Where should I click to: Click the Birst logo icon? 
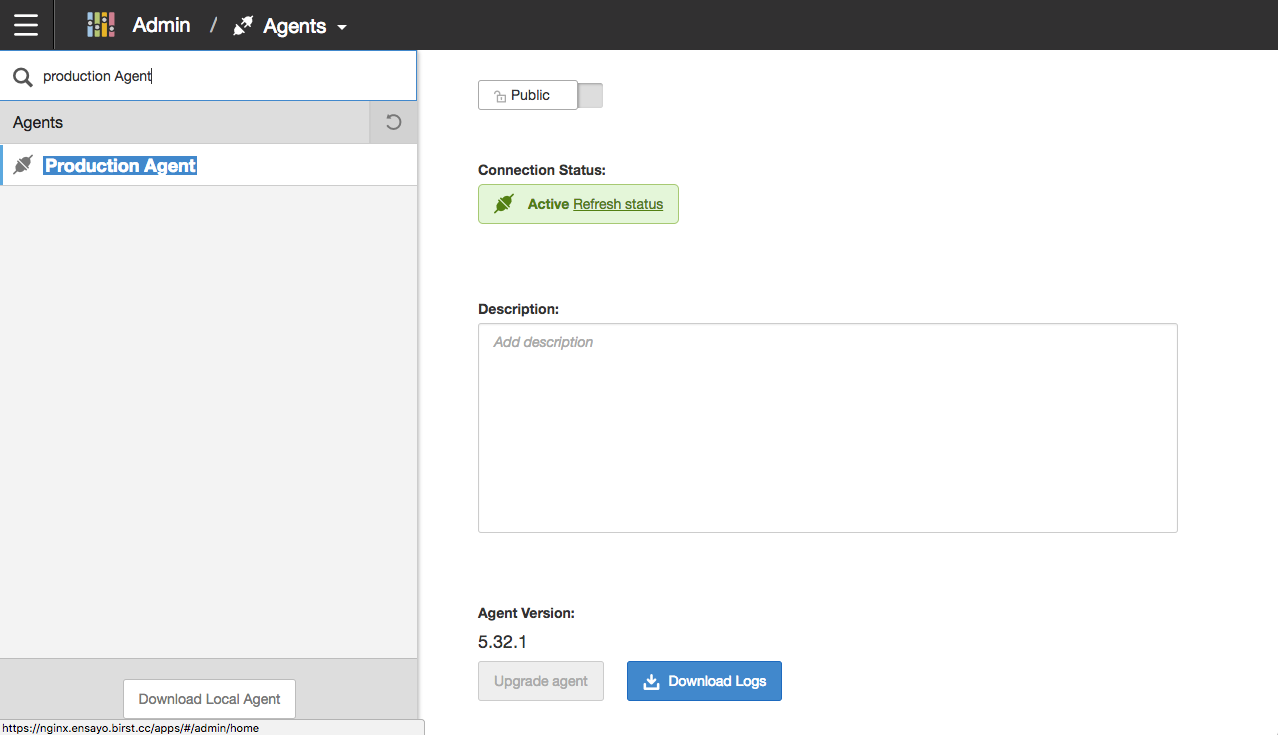click(x=100, y=25)
